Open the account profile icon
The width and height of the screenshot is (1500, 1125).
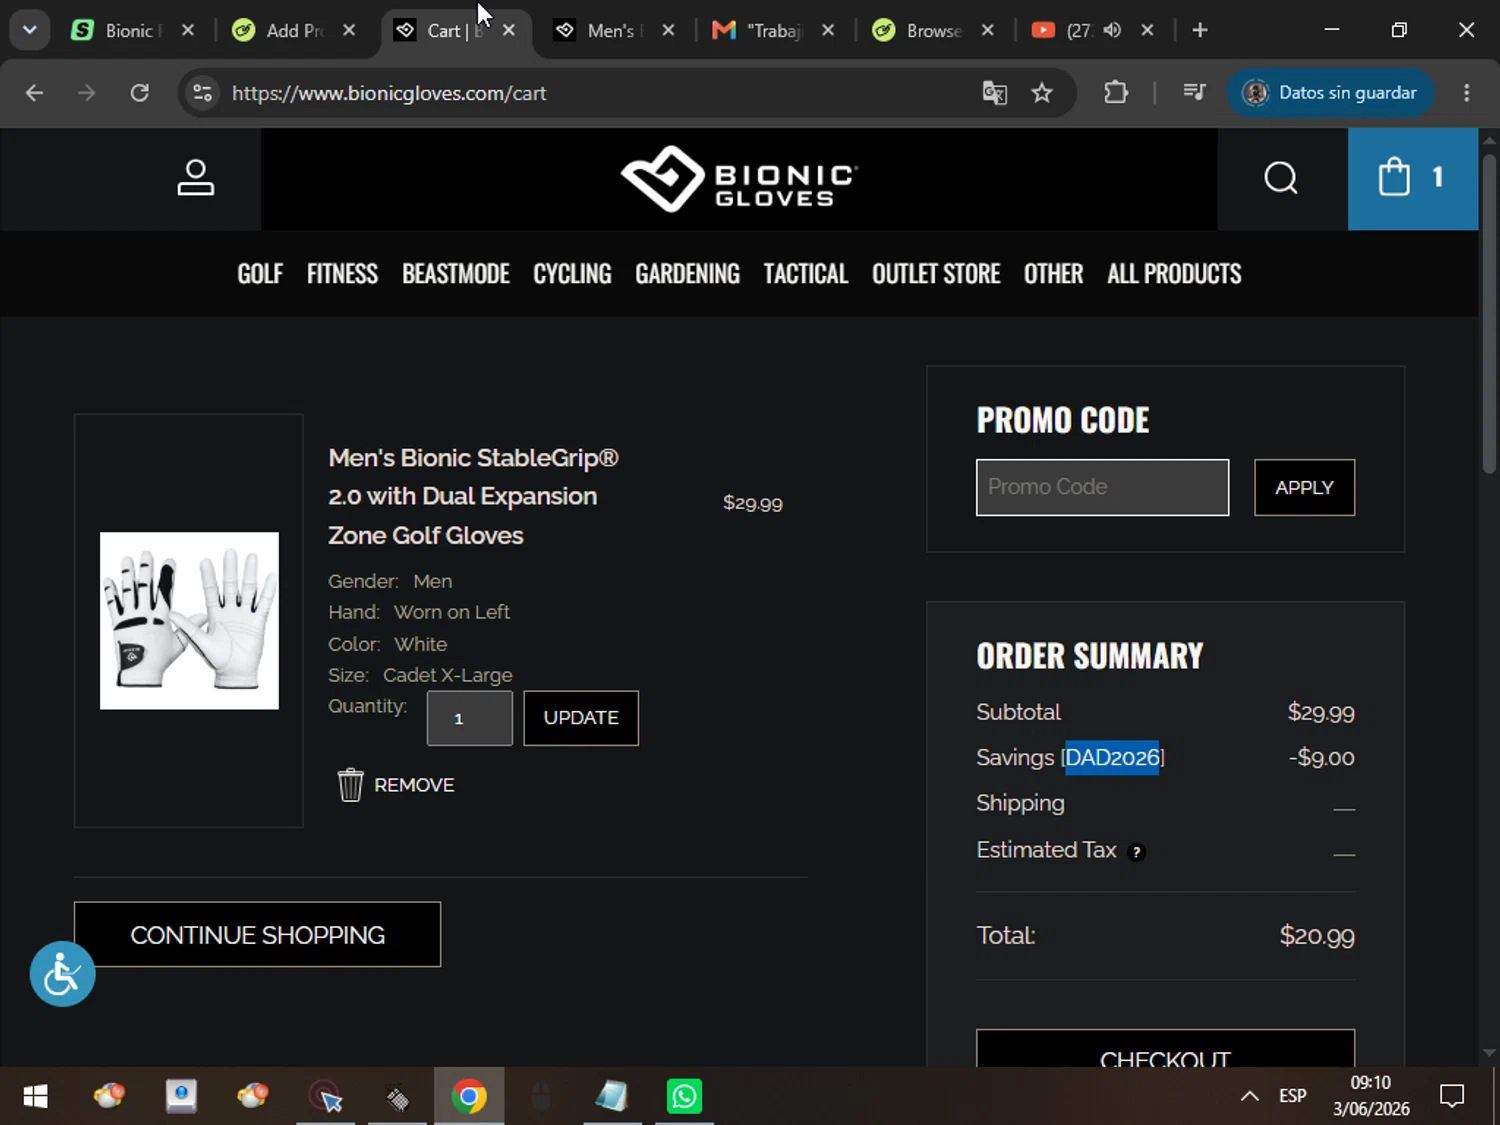tap(195, 178)
